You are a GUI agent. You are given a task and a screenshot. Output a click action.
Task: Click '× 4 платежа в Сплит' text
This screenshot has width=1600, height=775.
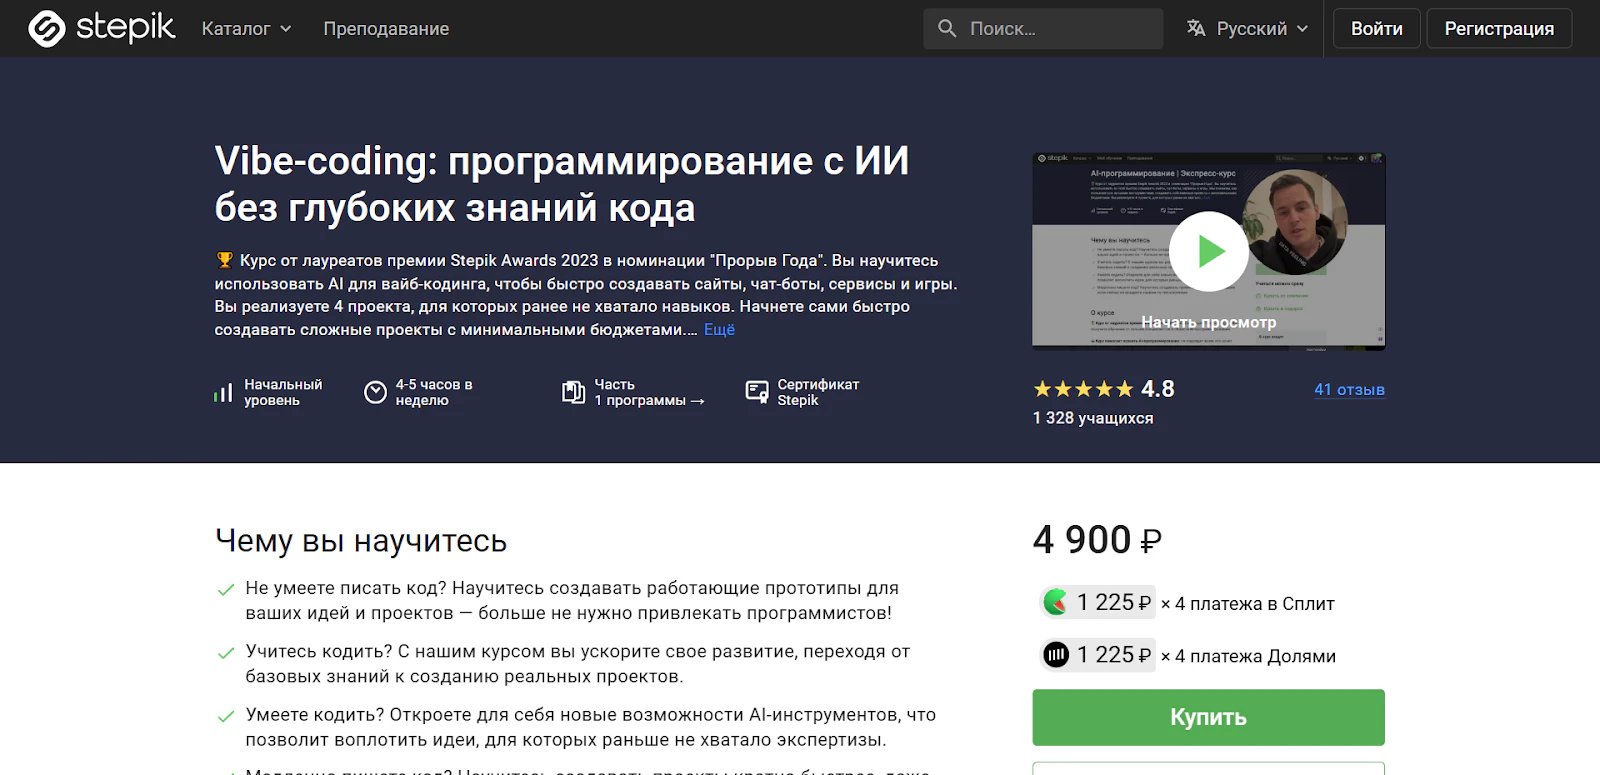(x=1248, y=604)
